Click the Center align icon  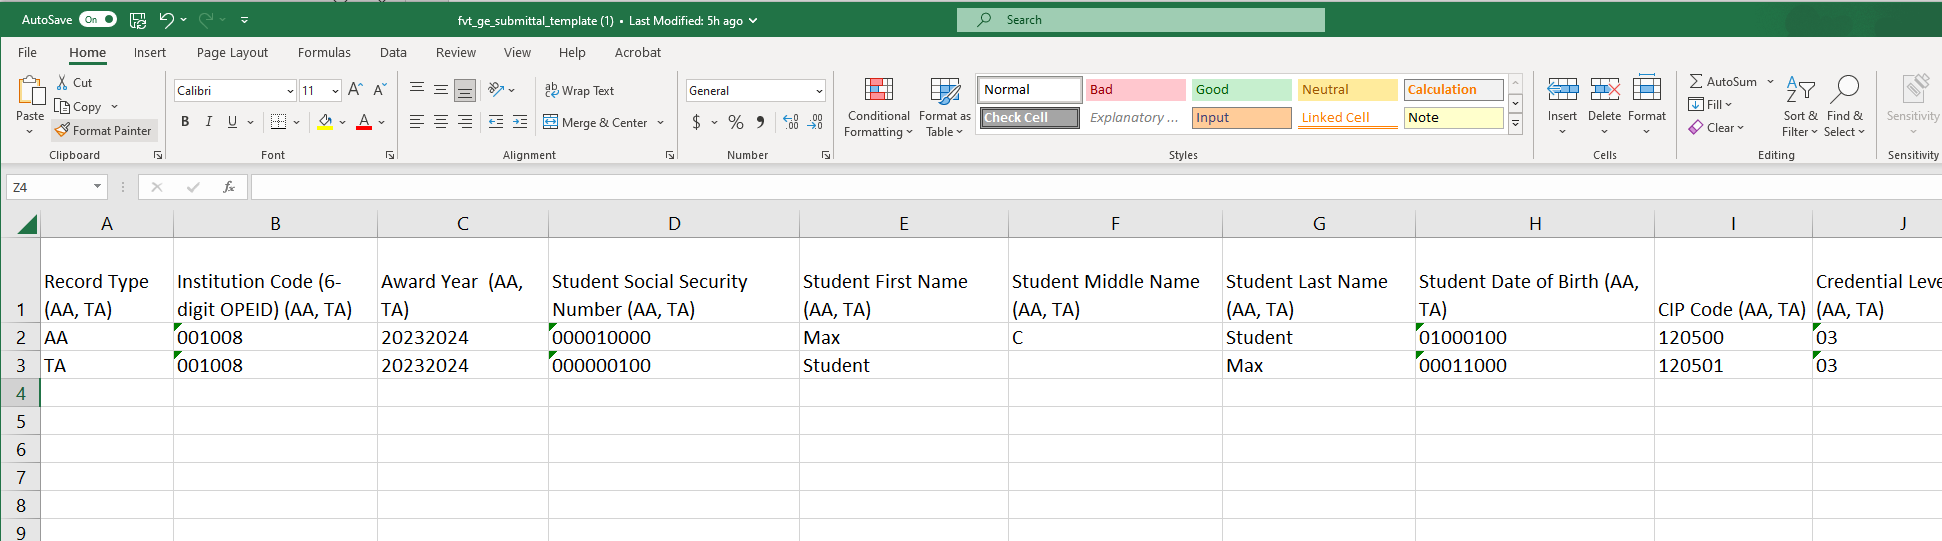[441, 122]
